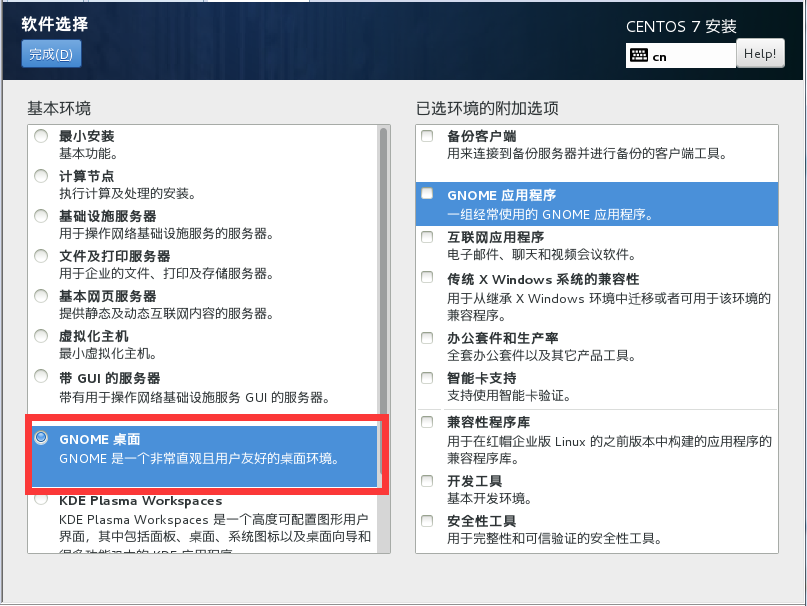Click the keyboard layout icon beside cn
This screenshot has height=606, width=807.
click(639, 56)
